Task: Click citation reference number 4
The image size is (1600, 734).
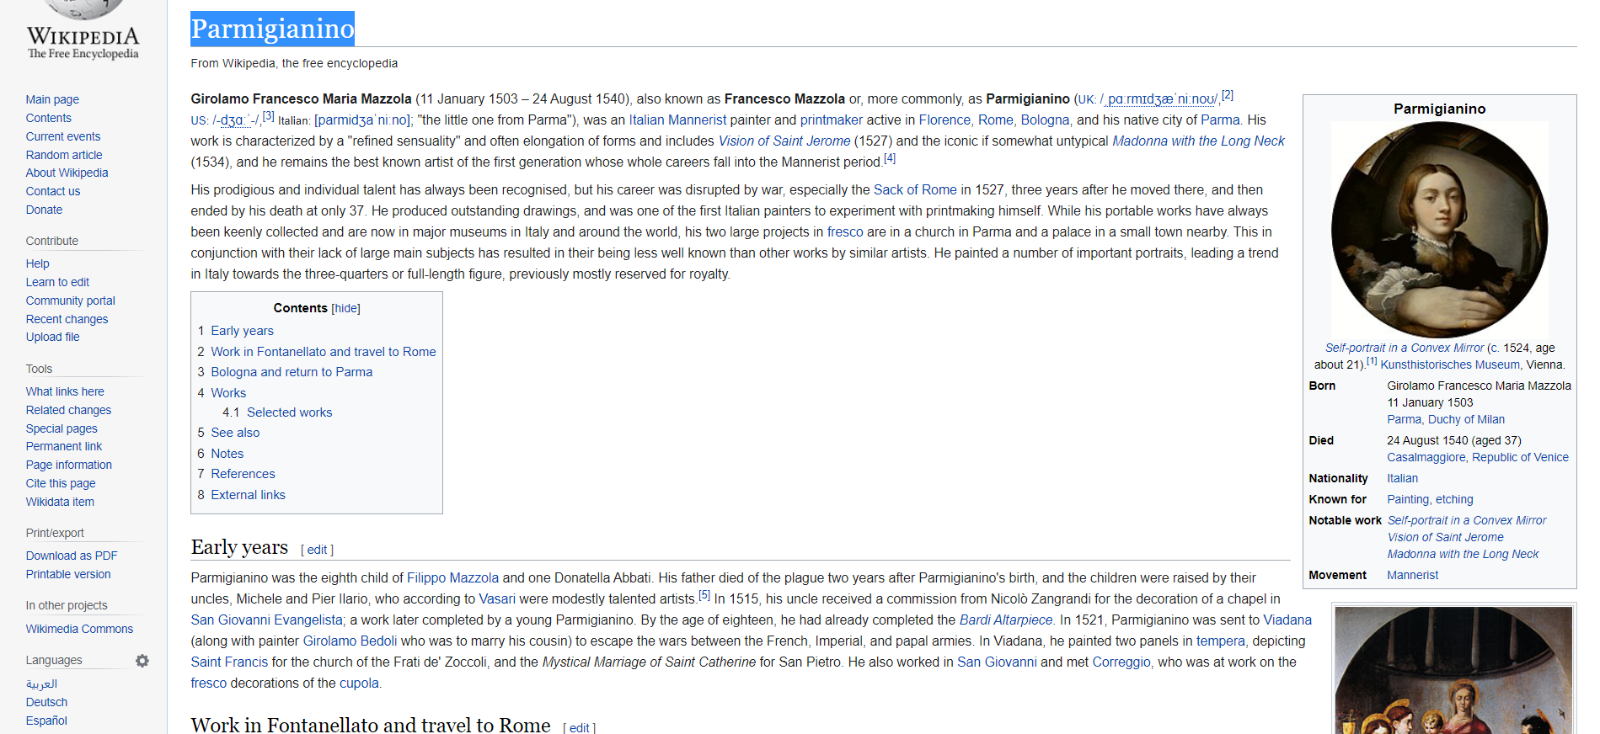Action: 889,159
